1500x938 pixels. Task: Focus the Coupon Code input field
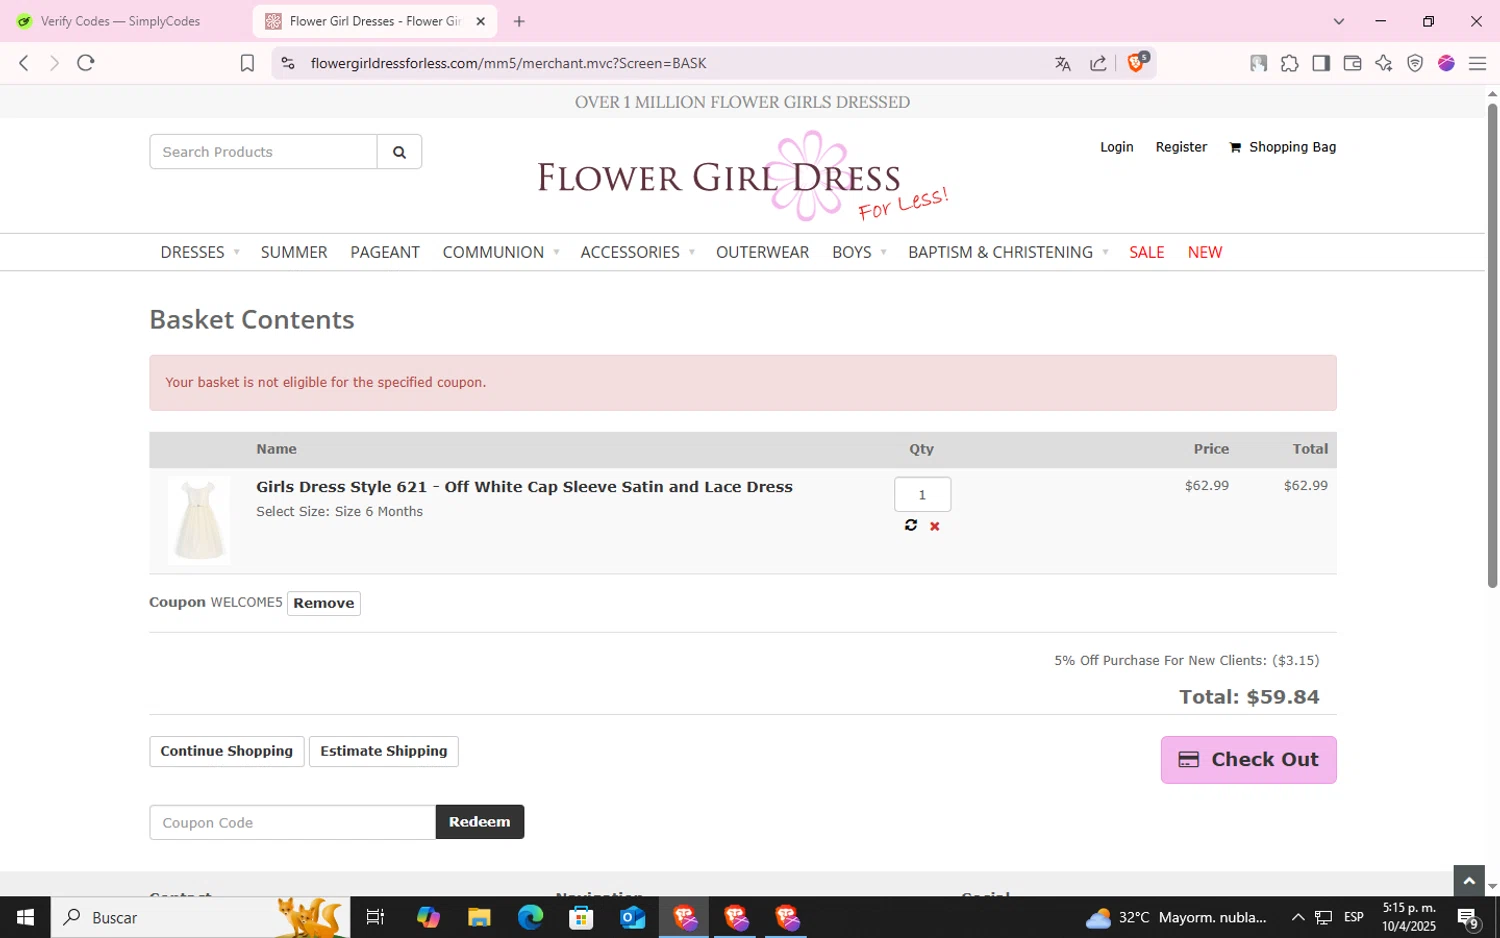(293, 822)
